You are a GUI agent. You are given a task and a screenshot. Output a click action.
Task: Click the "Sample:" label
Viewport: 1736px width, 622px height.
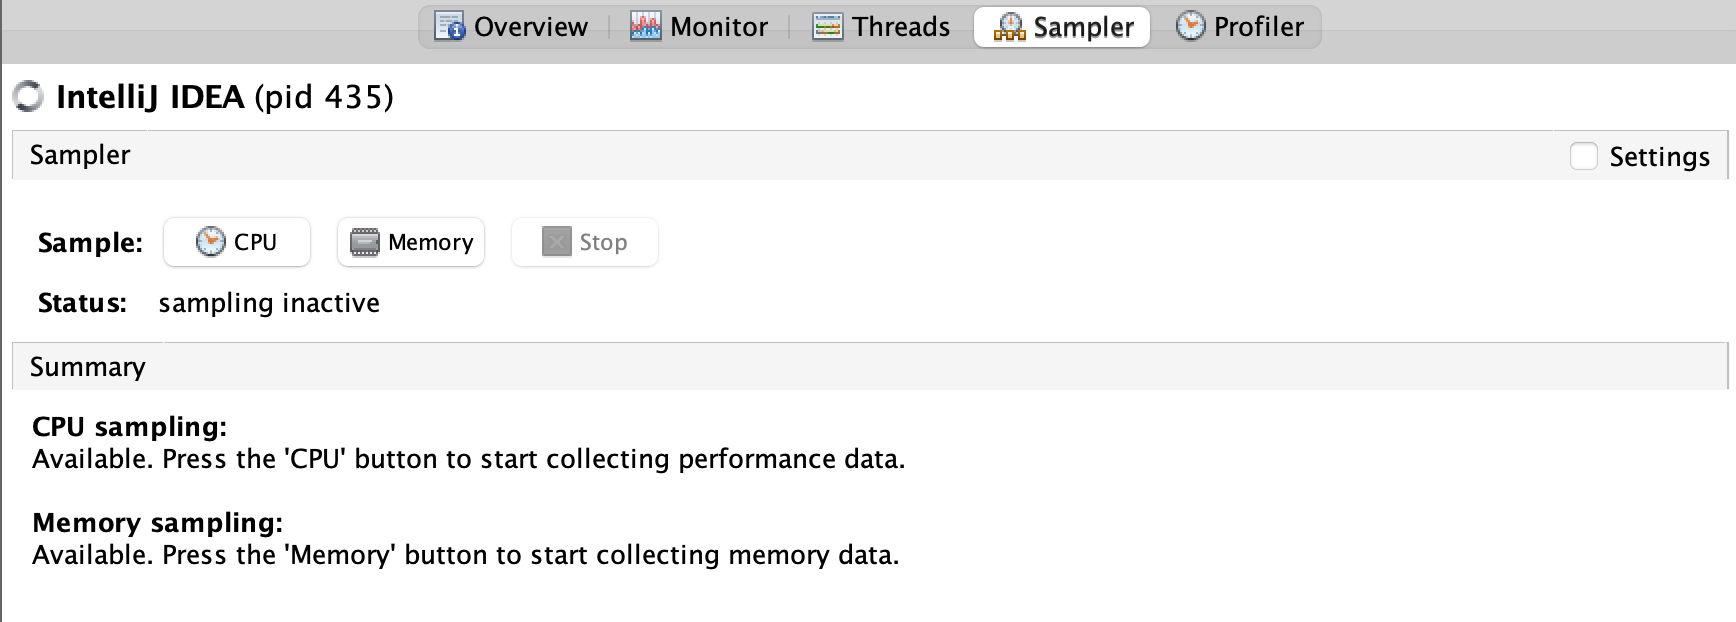[90, 243]
